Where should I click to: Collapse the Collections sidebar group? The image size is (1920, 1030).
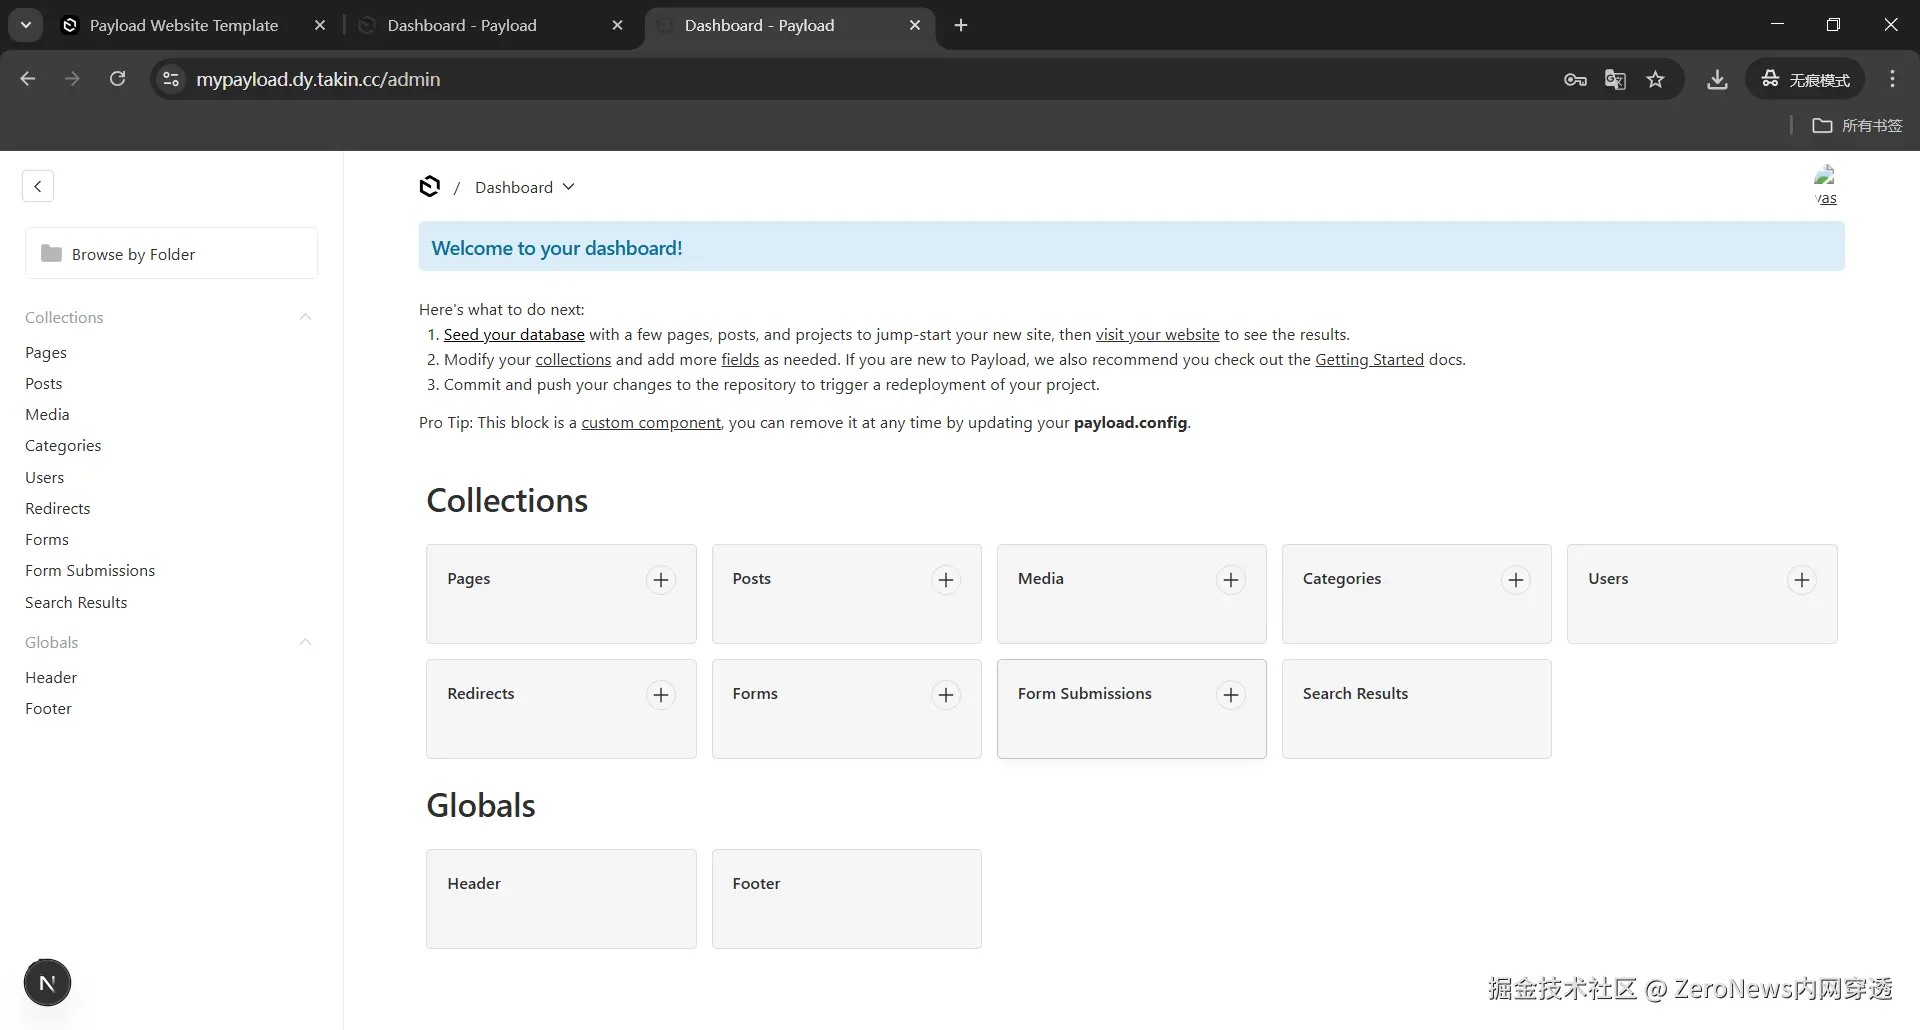[305, 317]
